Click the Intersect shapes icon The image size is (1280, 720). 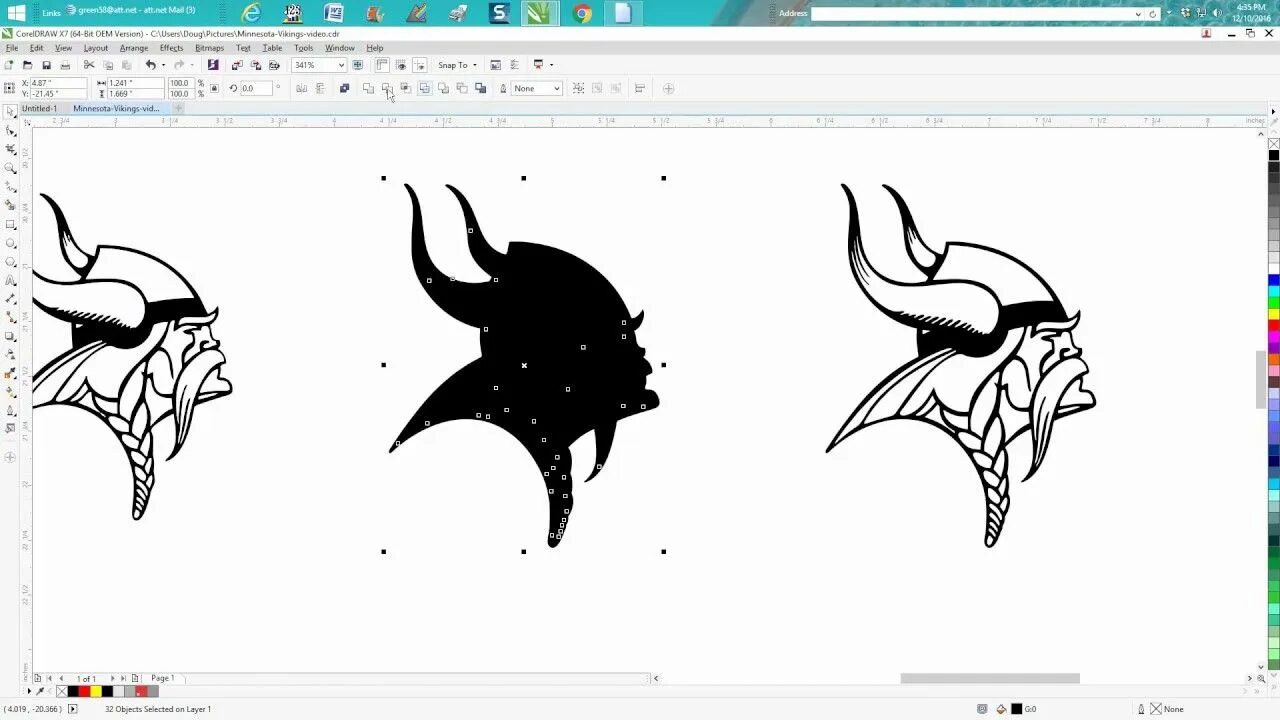[x=405, y=88]
